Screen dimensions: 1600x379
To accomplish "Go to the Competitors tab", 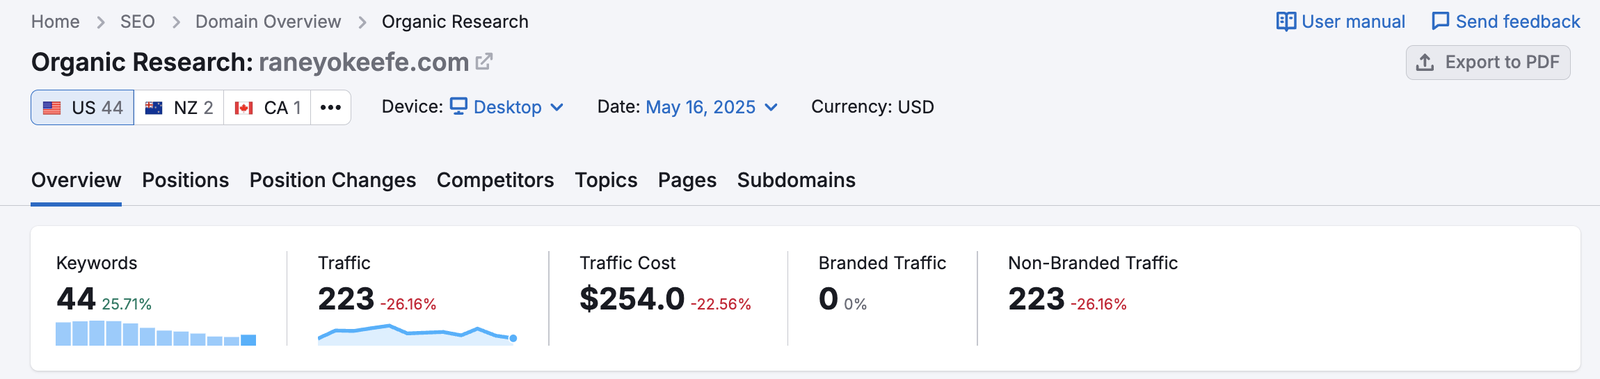I will [495, 180].
